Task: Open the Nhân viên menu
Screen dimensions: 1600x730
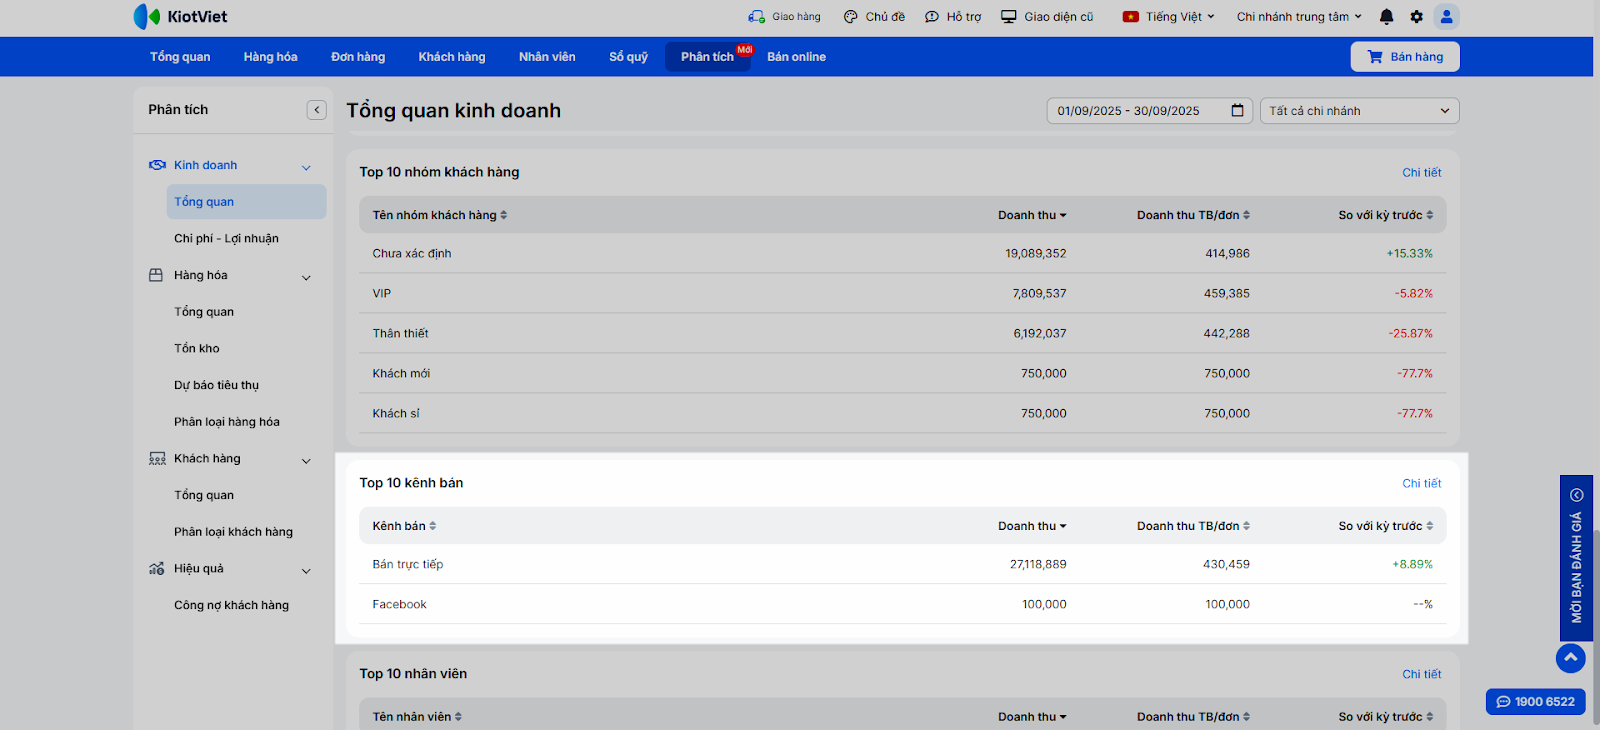Action: [547, 57]
